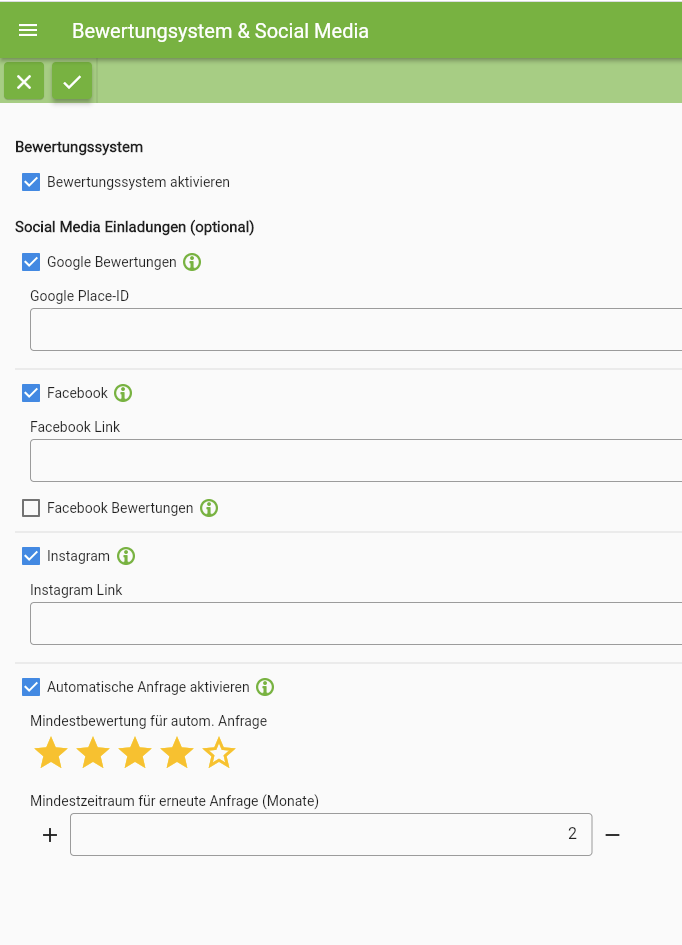This screenshot has width=682, height=945.
Task: Toggle Bewertungssystem aktivieren checkbox
Action: [31, 182]
